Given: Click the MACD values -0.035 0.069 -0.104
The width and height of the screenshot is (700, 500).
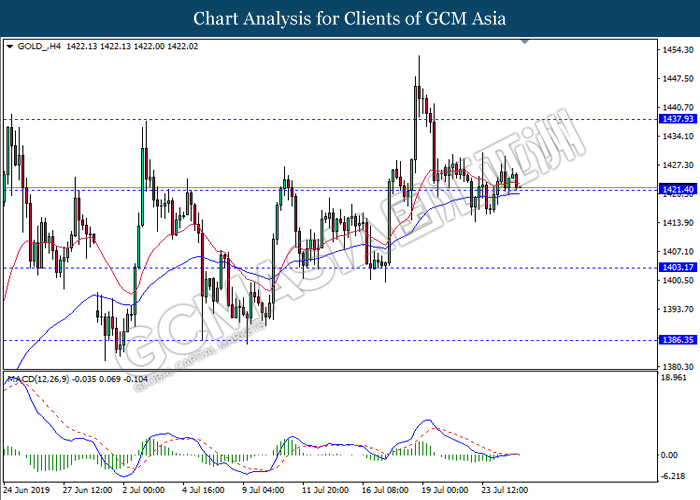Looking at the screenshot, I should pyautogui.click(x=110, y=379).
